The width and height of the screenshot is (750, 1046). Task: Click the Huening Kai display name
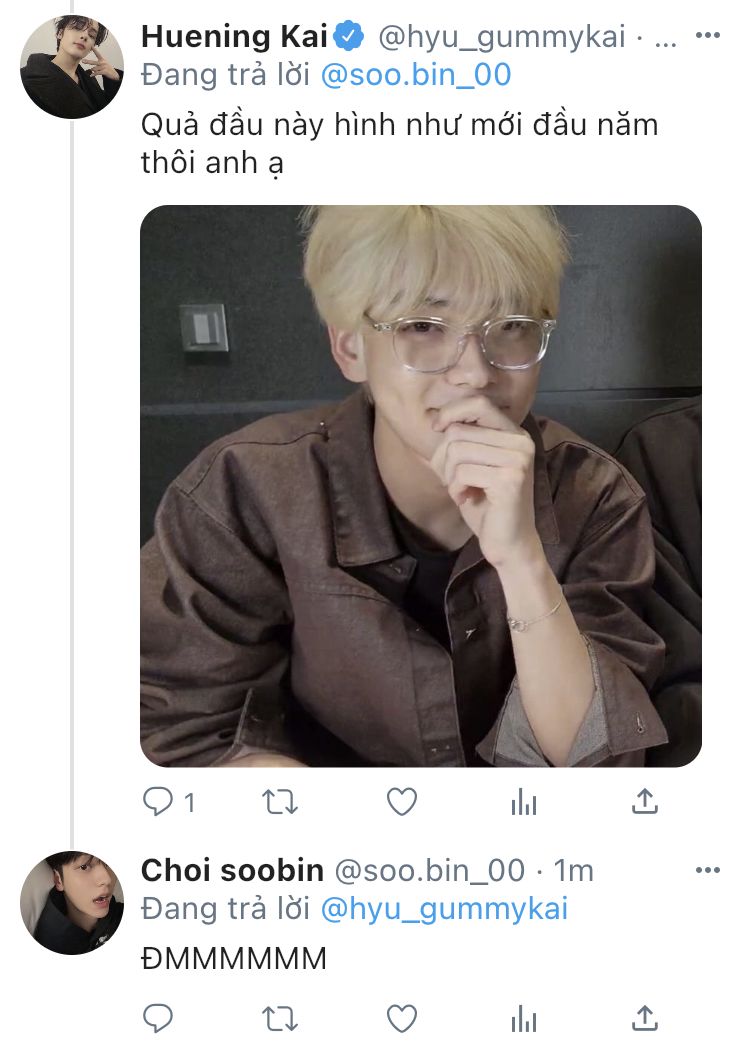coord(234,38)
